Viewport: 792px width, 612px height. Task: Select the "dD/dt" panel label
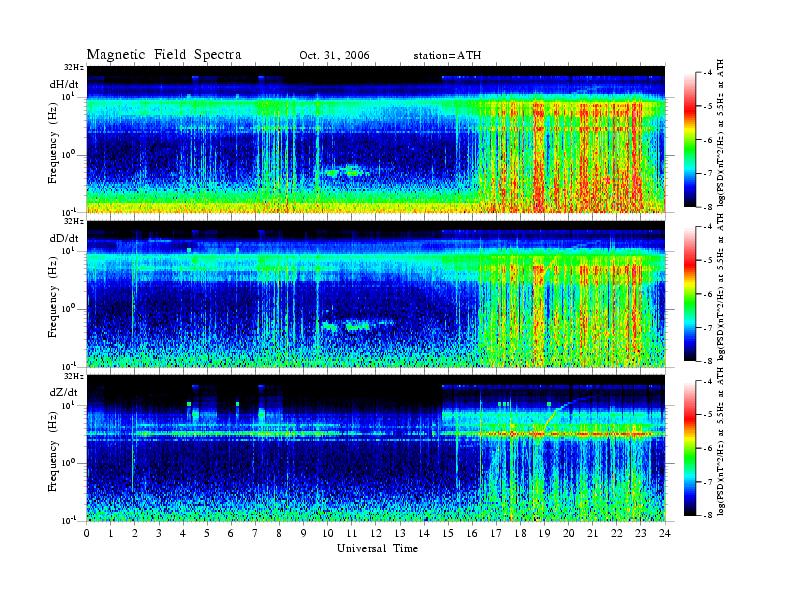coord(64,238)
